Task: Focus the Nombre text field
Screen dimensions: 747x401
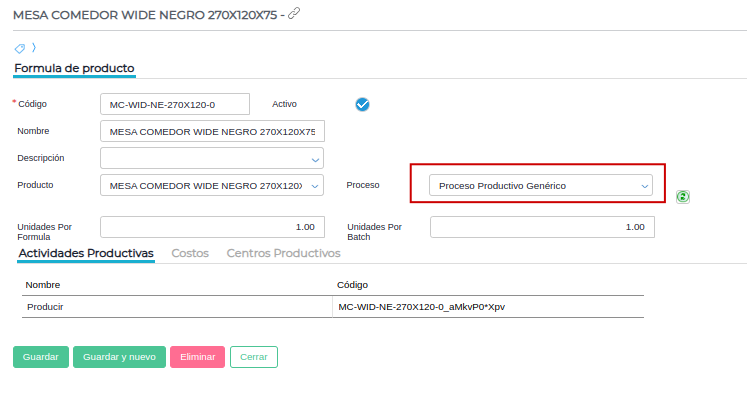Action: (212, 131)
